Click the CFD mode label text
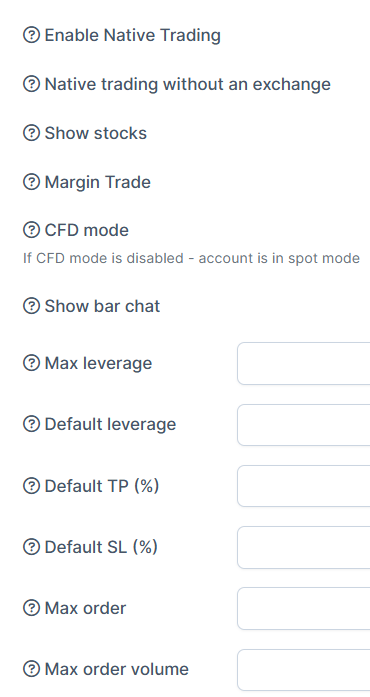 (x=87, y=230)
